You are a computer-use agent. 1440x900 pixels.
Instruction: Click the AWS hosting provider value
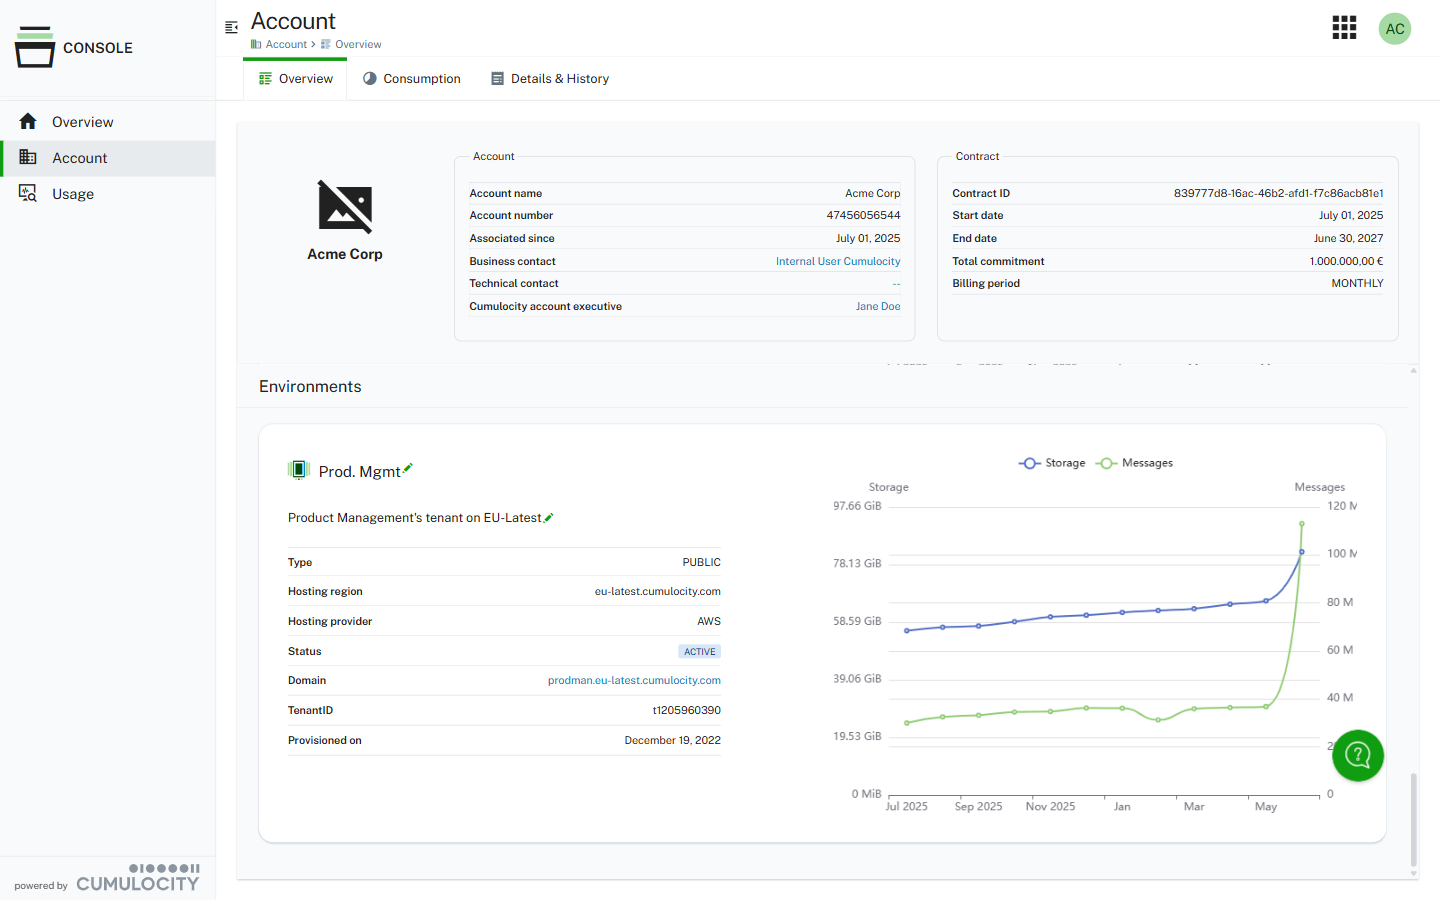[x=709, y=621]
